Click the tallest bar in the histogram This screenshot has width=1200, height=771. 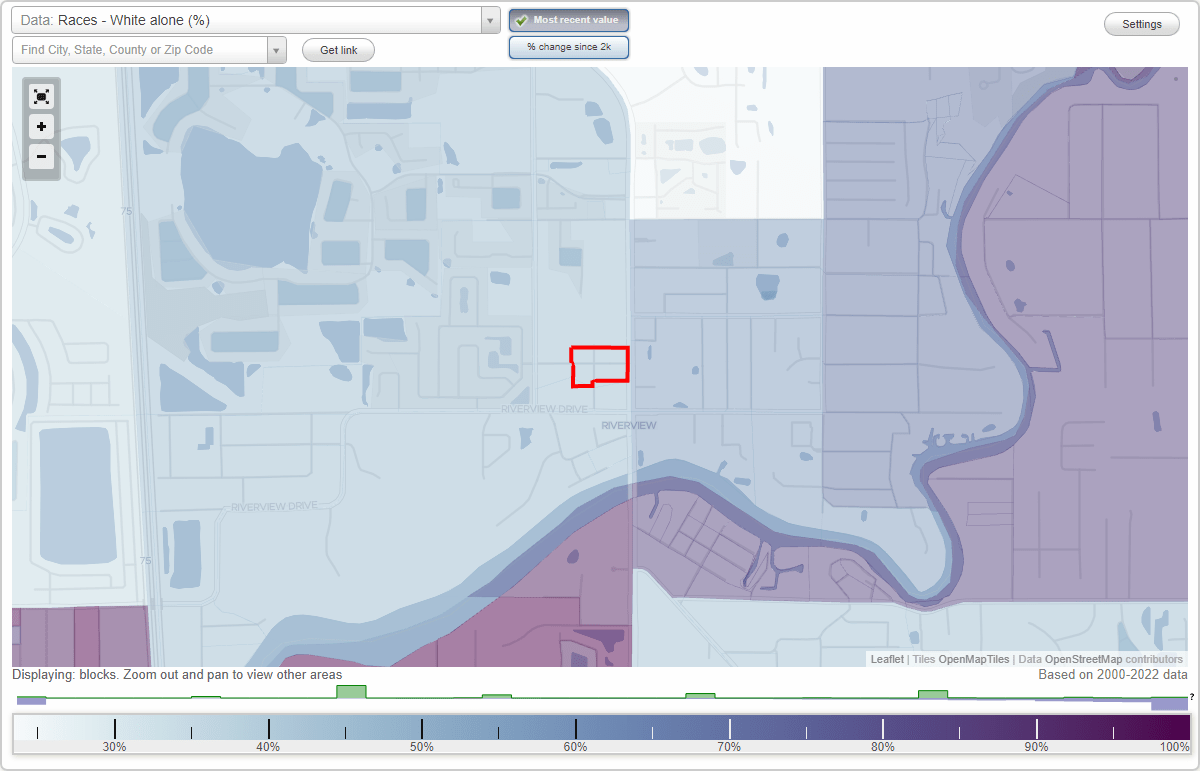click(352, 690)
